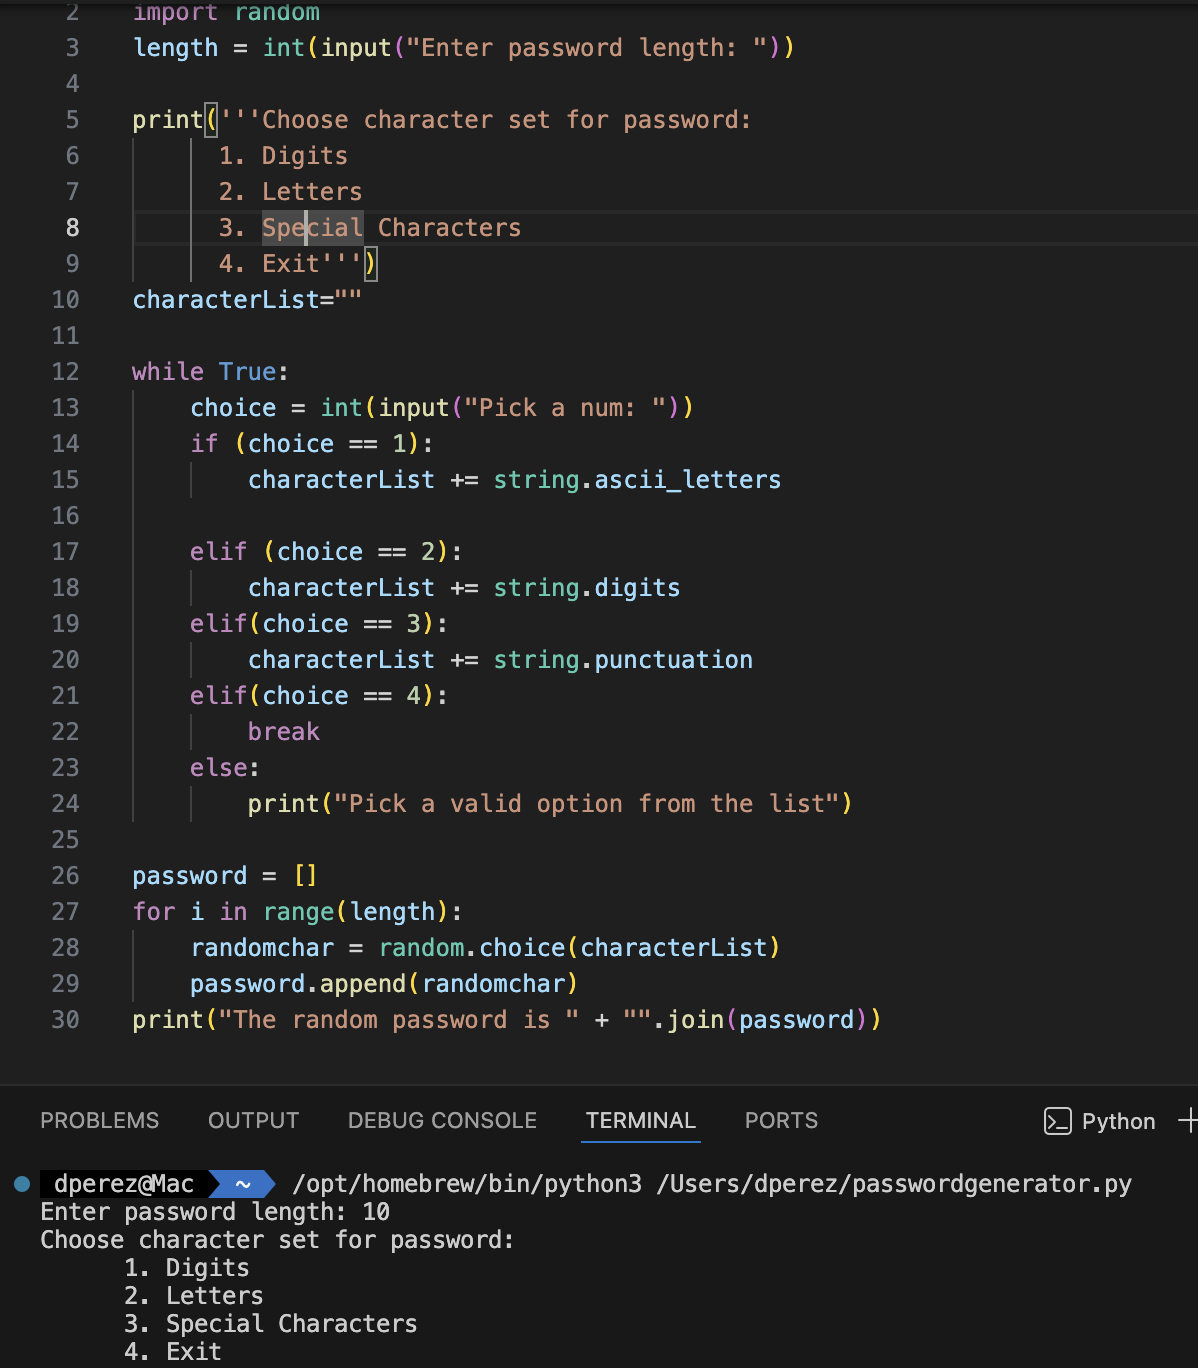Viewport: 1198px width, 1368px height.
Task: Click while True on line 12
Action: (x=210, y=371)
